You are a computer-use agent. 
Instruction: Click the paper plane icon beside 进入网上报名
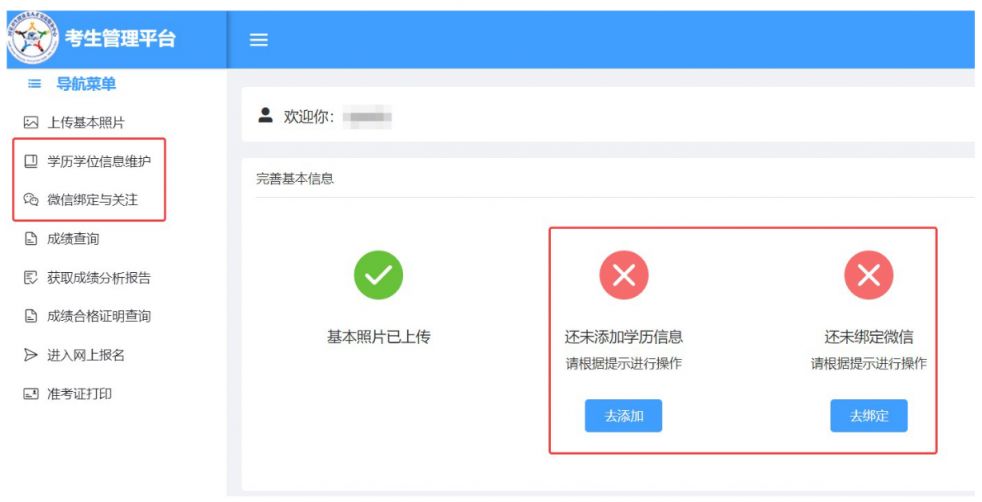[x=31, y=355]
